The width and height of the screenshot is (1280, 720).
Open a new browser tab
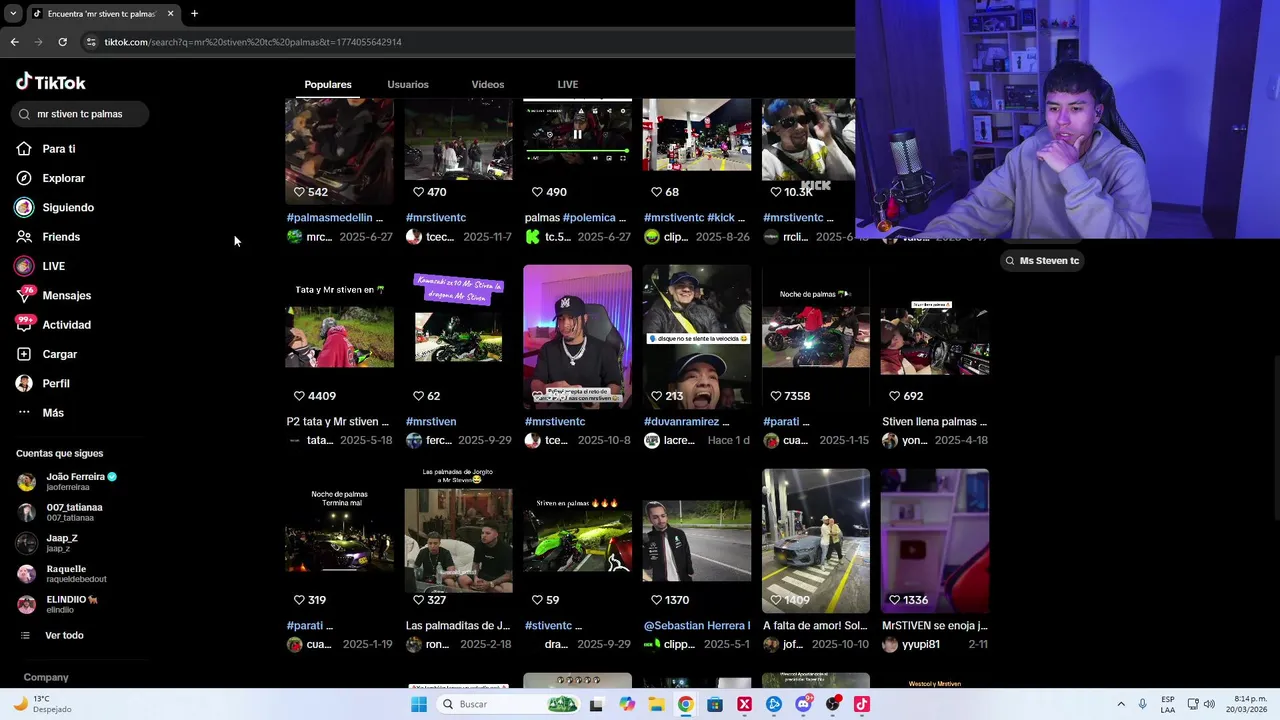coord(194,13)
